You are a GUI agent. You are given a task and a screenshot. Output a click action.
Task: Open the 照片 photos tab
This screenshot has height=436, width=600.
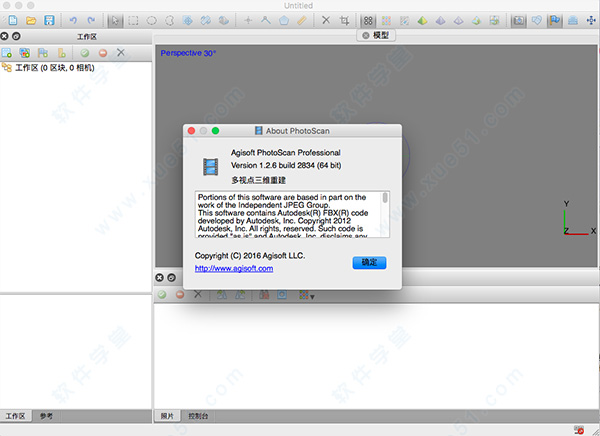click(167, 416)
